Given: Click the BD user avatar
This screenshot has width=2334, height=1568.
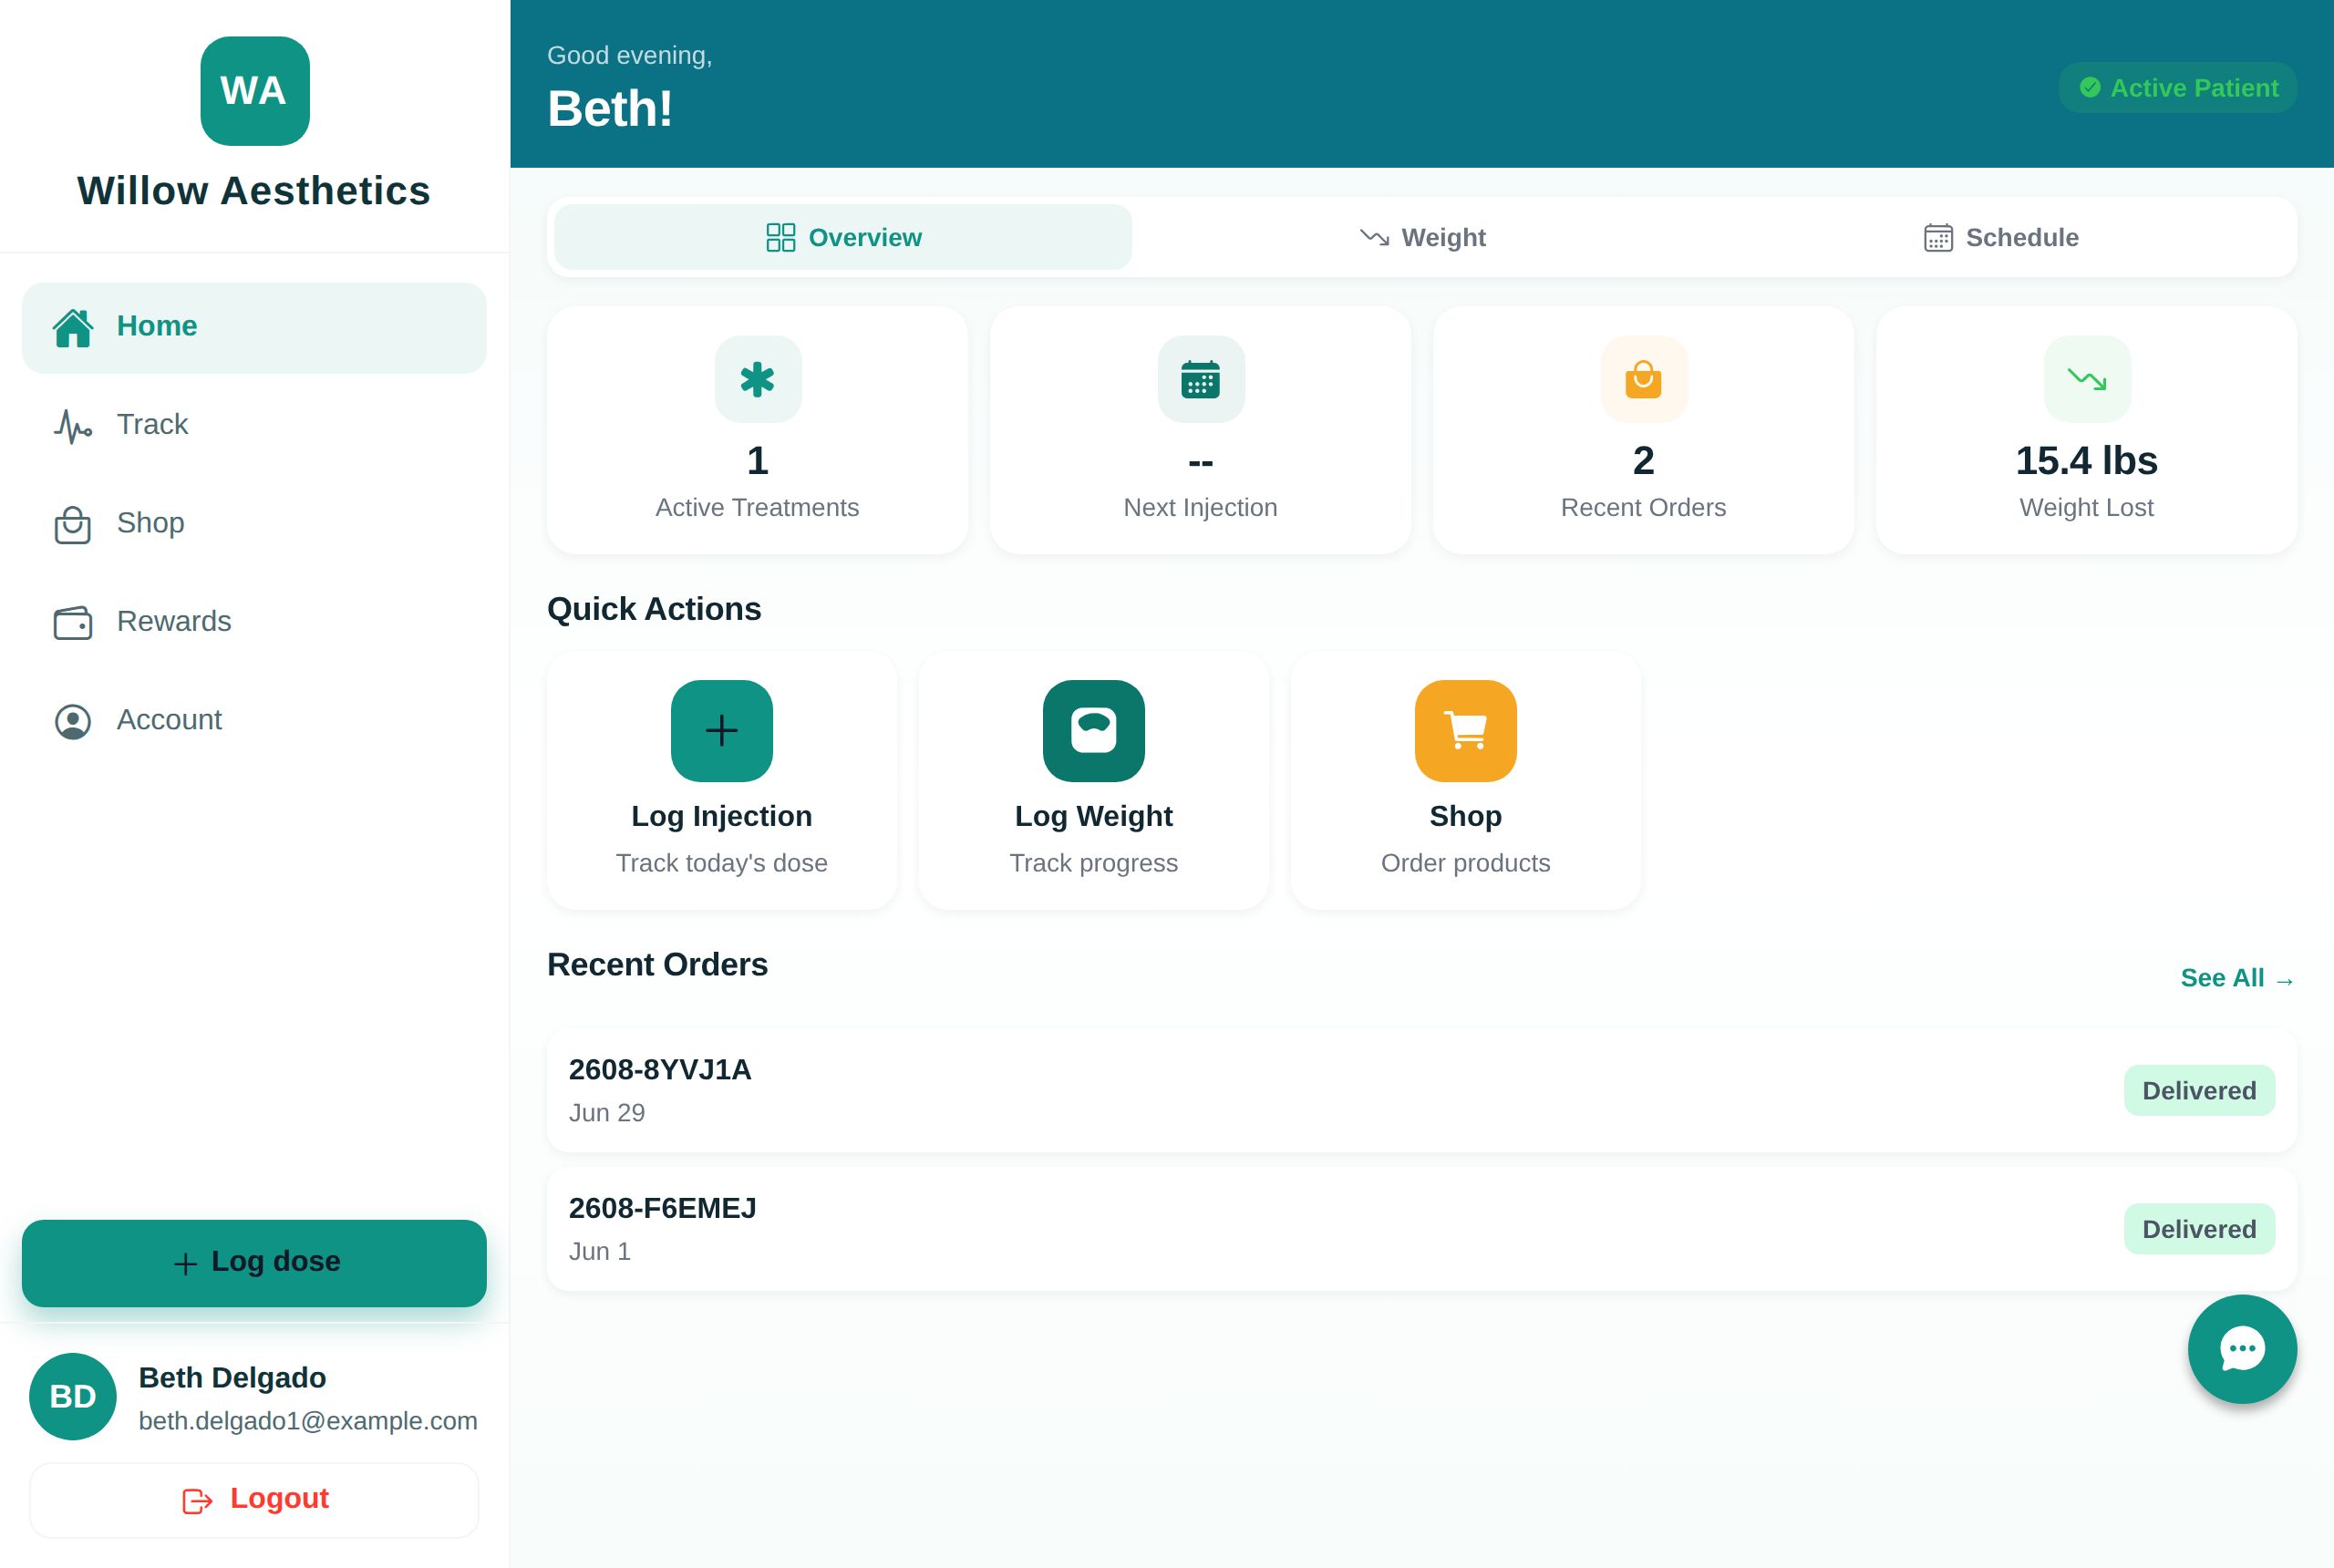Looking at the screenshot, I should point(73,1397).
